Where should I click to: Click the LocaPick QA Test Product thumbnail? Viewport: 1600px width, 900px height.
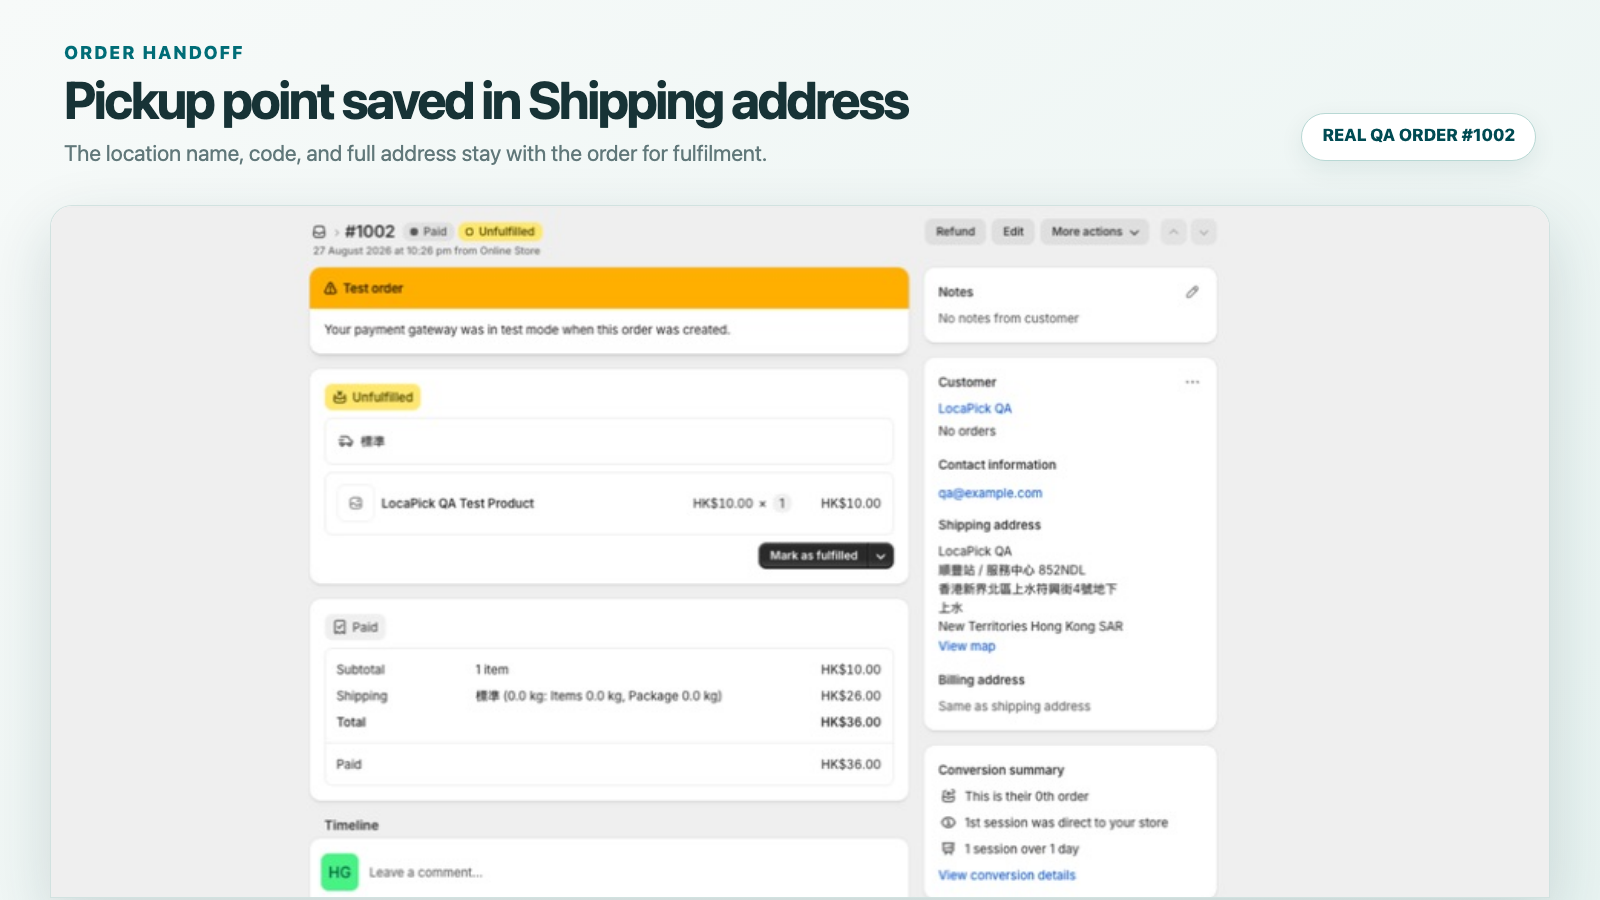point(355,503)
